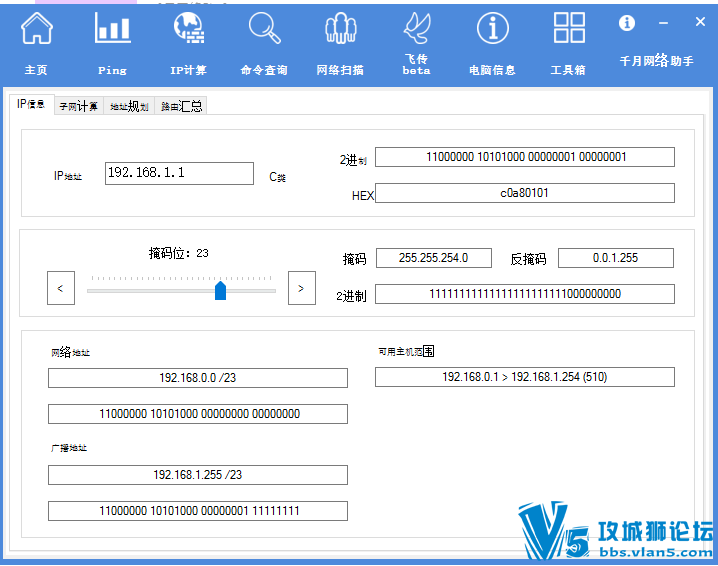Click the C类 class label

coord(277,177)
